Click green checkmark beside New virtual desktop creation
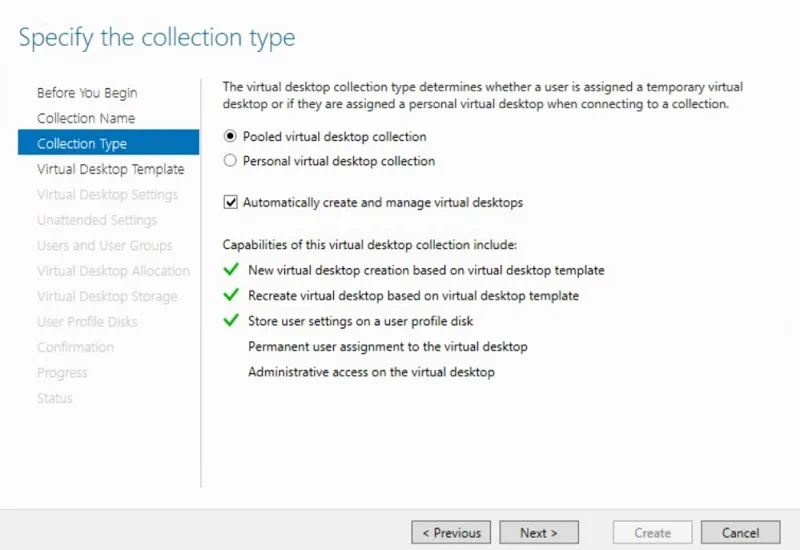This screenshot has width=800, height=550. (231, 270)
